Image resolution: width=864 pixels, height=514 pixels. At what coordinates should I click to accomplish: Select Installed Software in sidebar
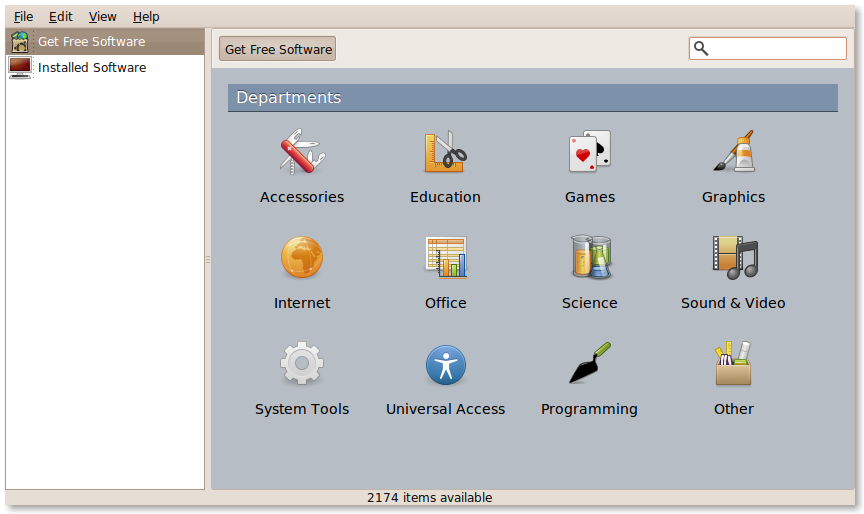tap(105, 68)
